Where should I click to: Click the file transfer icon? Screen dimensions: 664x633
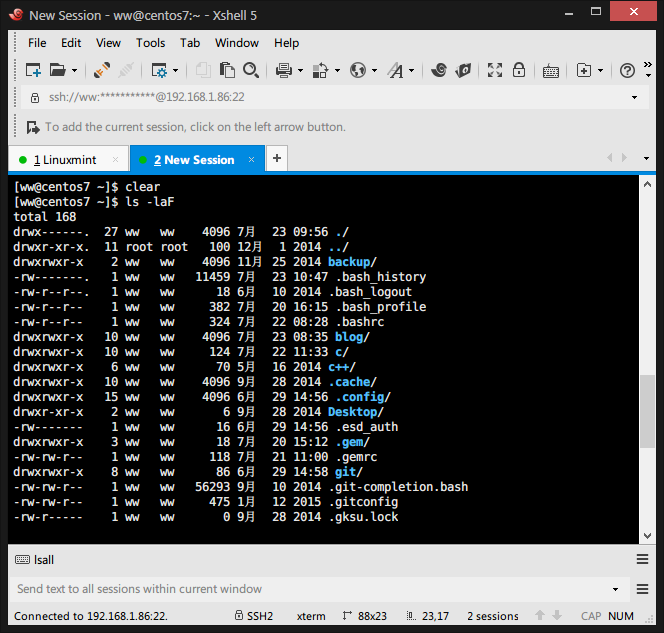tap(320, 70)
